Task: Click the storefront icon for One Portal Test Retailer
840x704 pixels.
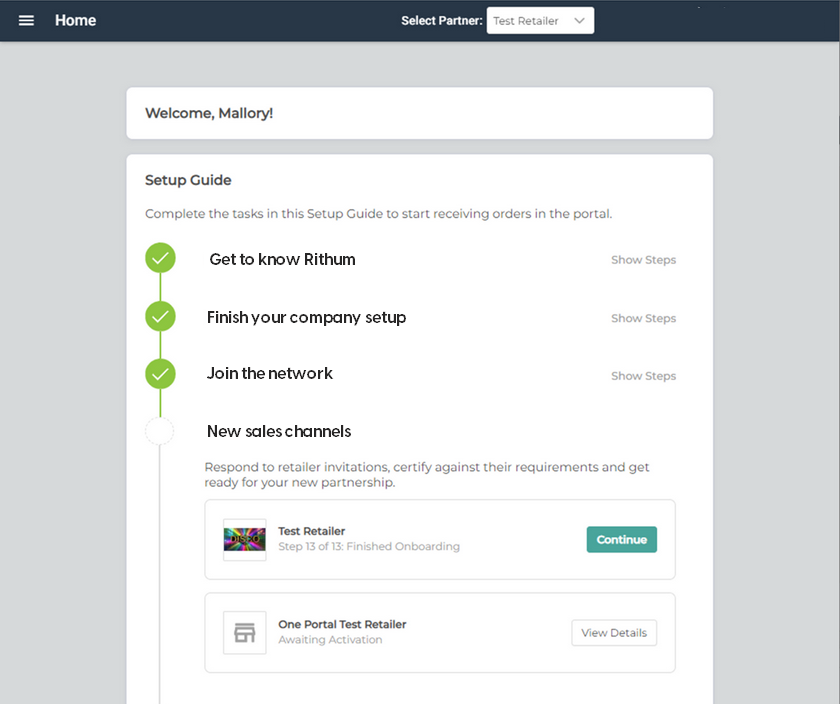Action: [x=245, y=633]
